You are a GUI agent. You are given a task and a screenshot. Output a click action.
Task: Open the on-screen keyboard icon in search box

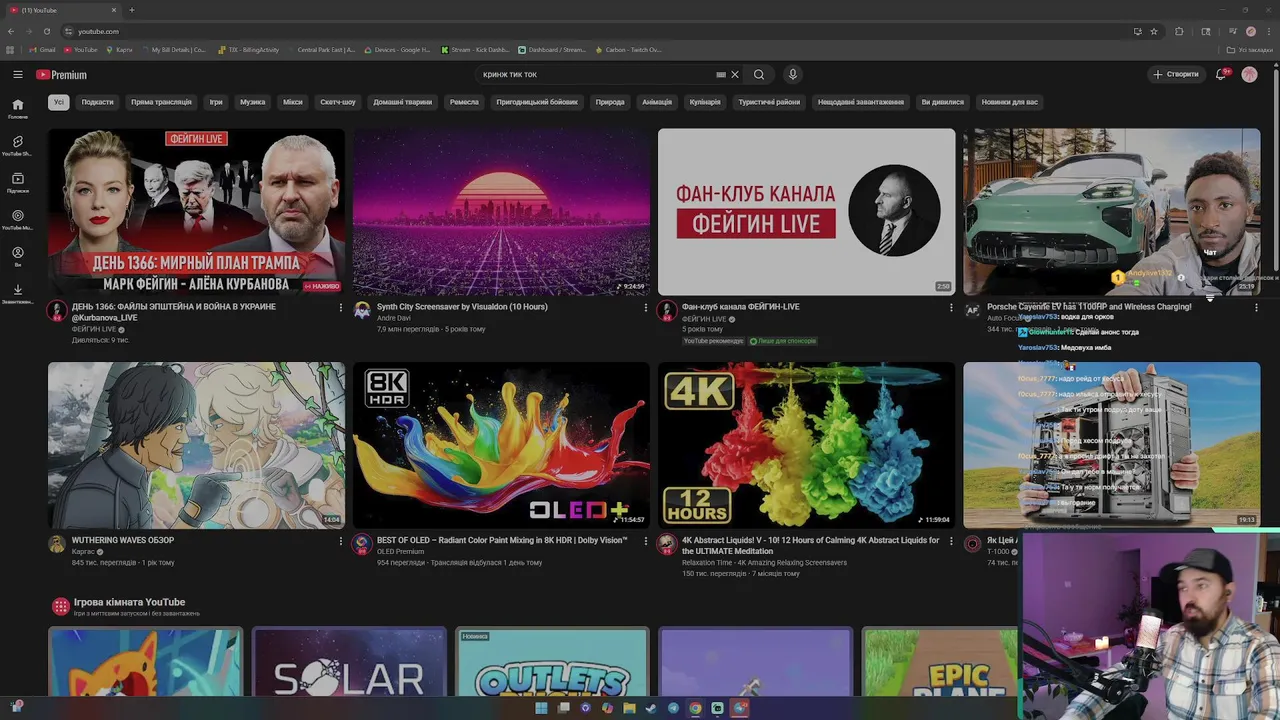[721, 74]
